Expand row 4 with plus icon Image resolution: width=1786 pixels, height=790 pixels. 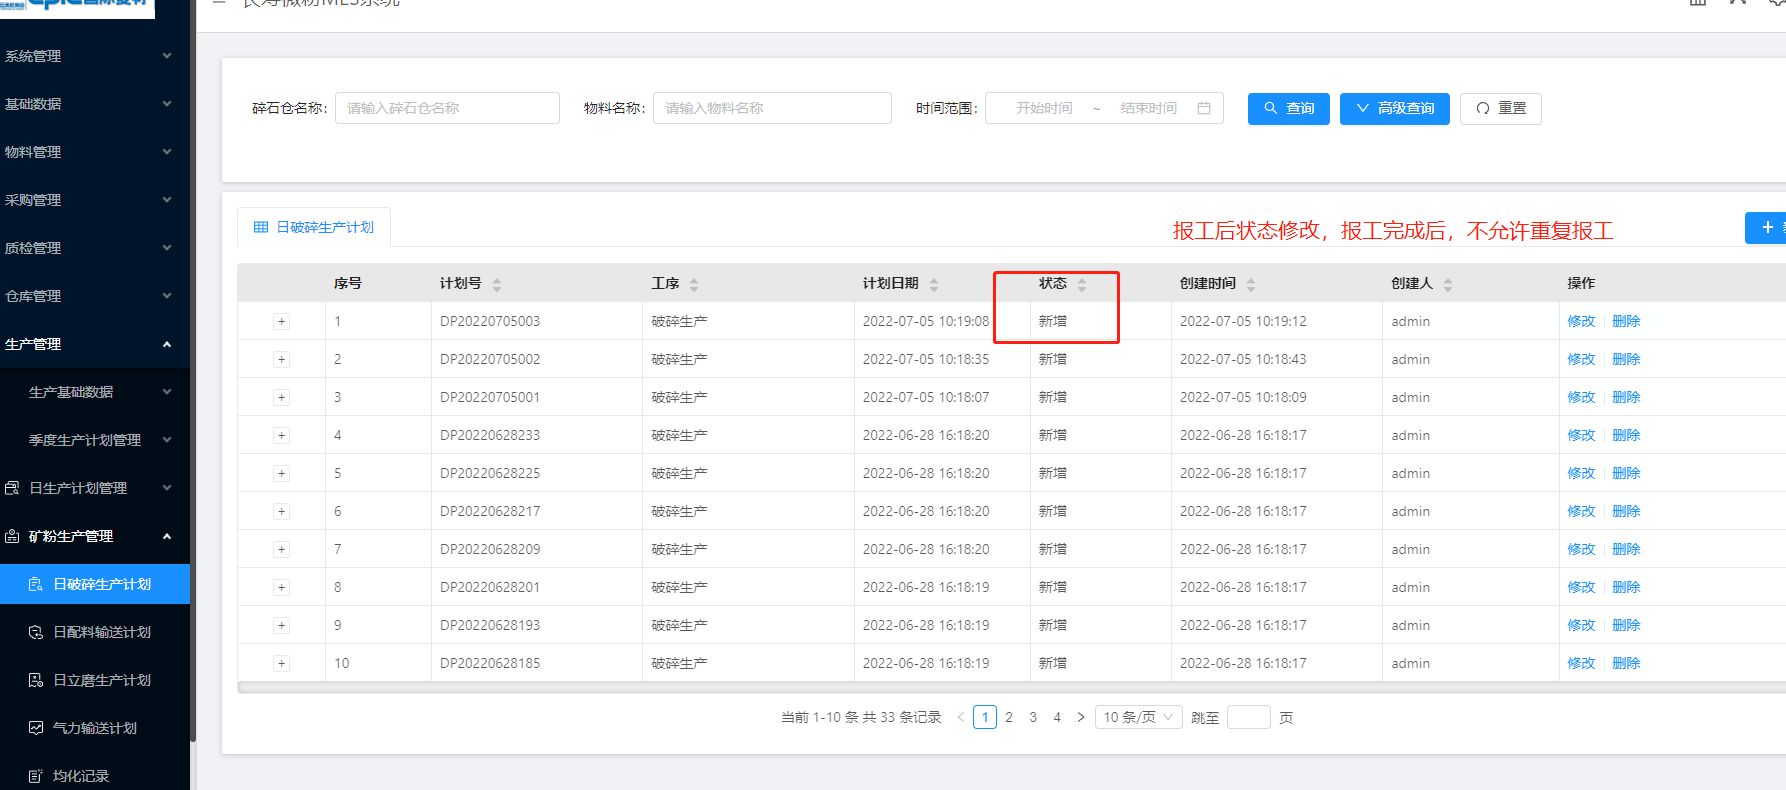tap(282, 435)
